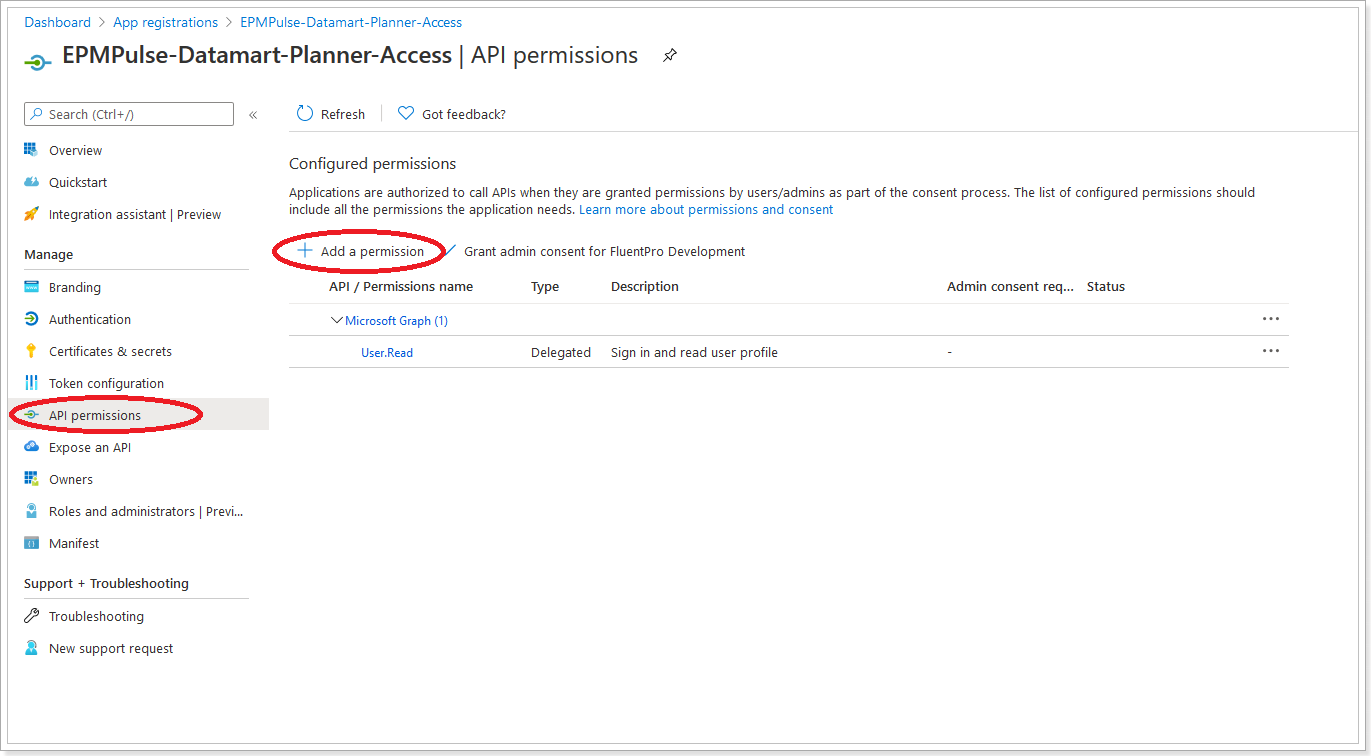Go to App registrations breadcrumb link
This screenshot has height=756, width=1371.
point(165,22)
